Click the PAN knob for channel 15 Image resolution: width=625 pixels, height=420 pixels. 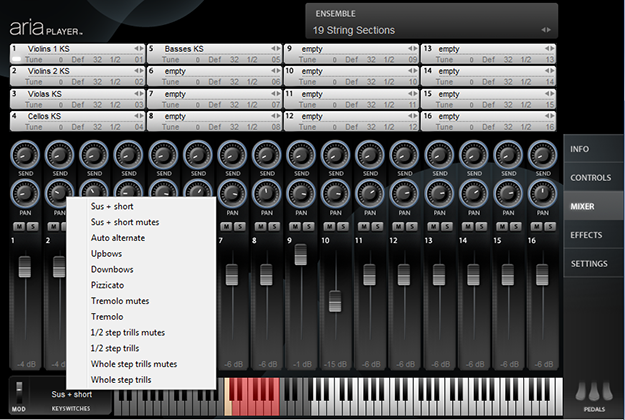coord(508,194)
